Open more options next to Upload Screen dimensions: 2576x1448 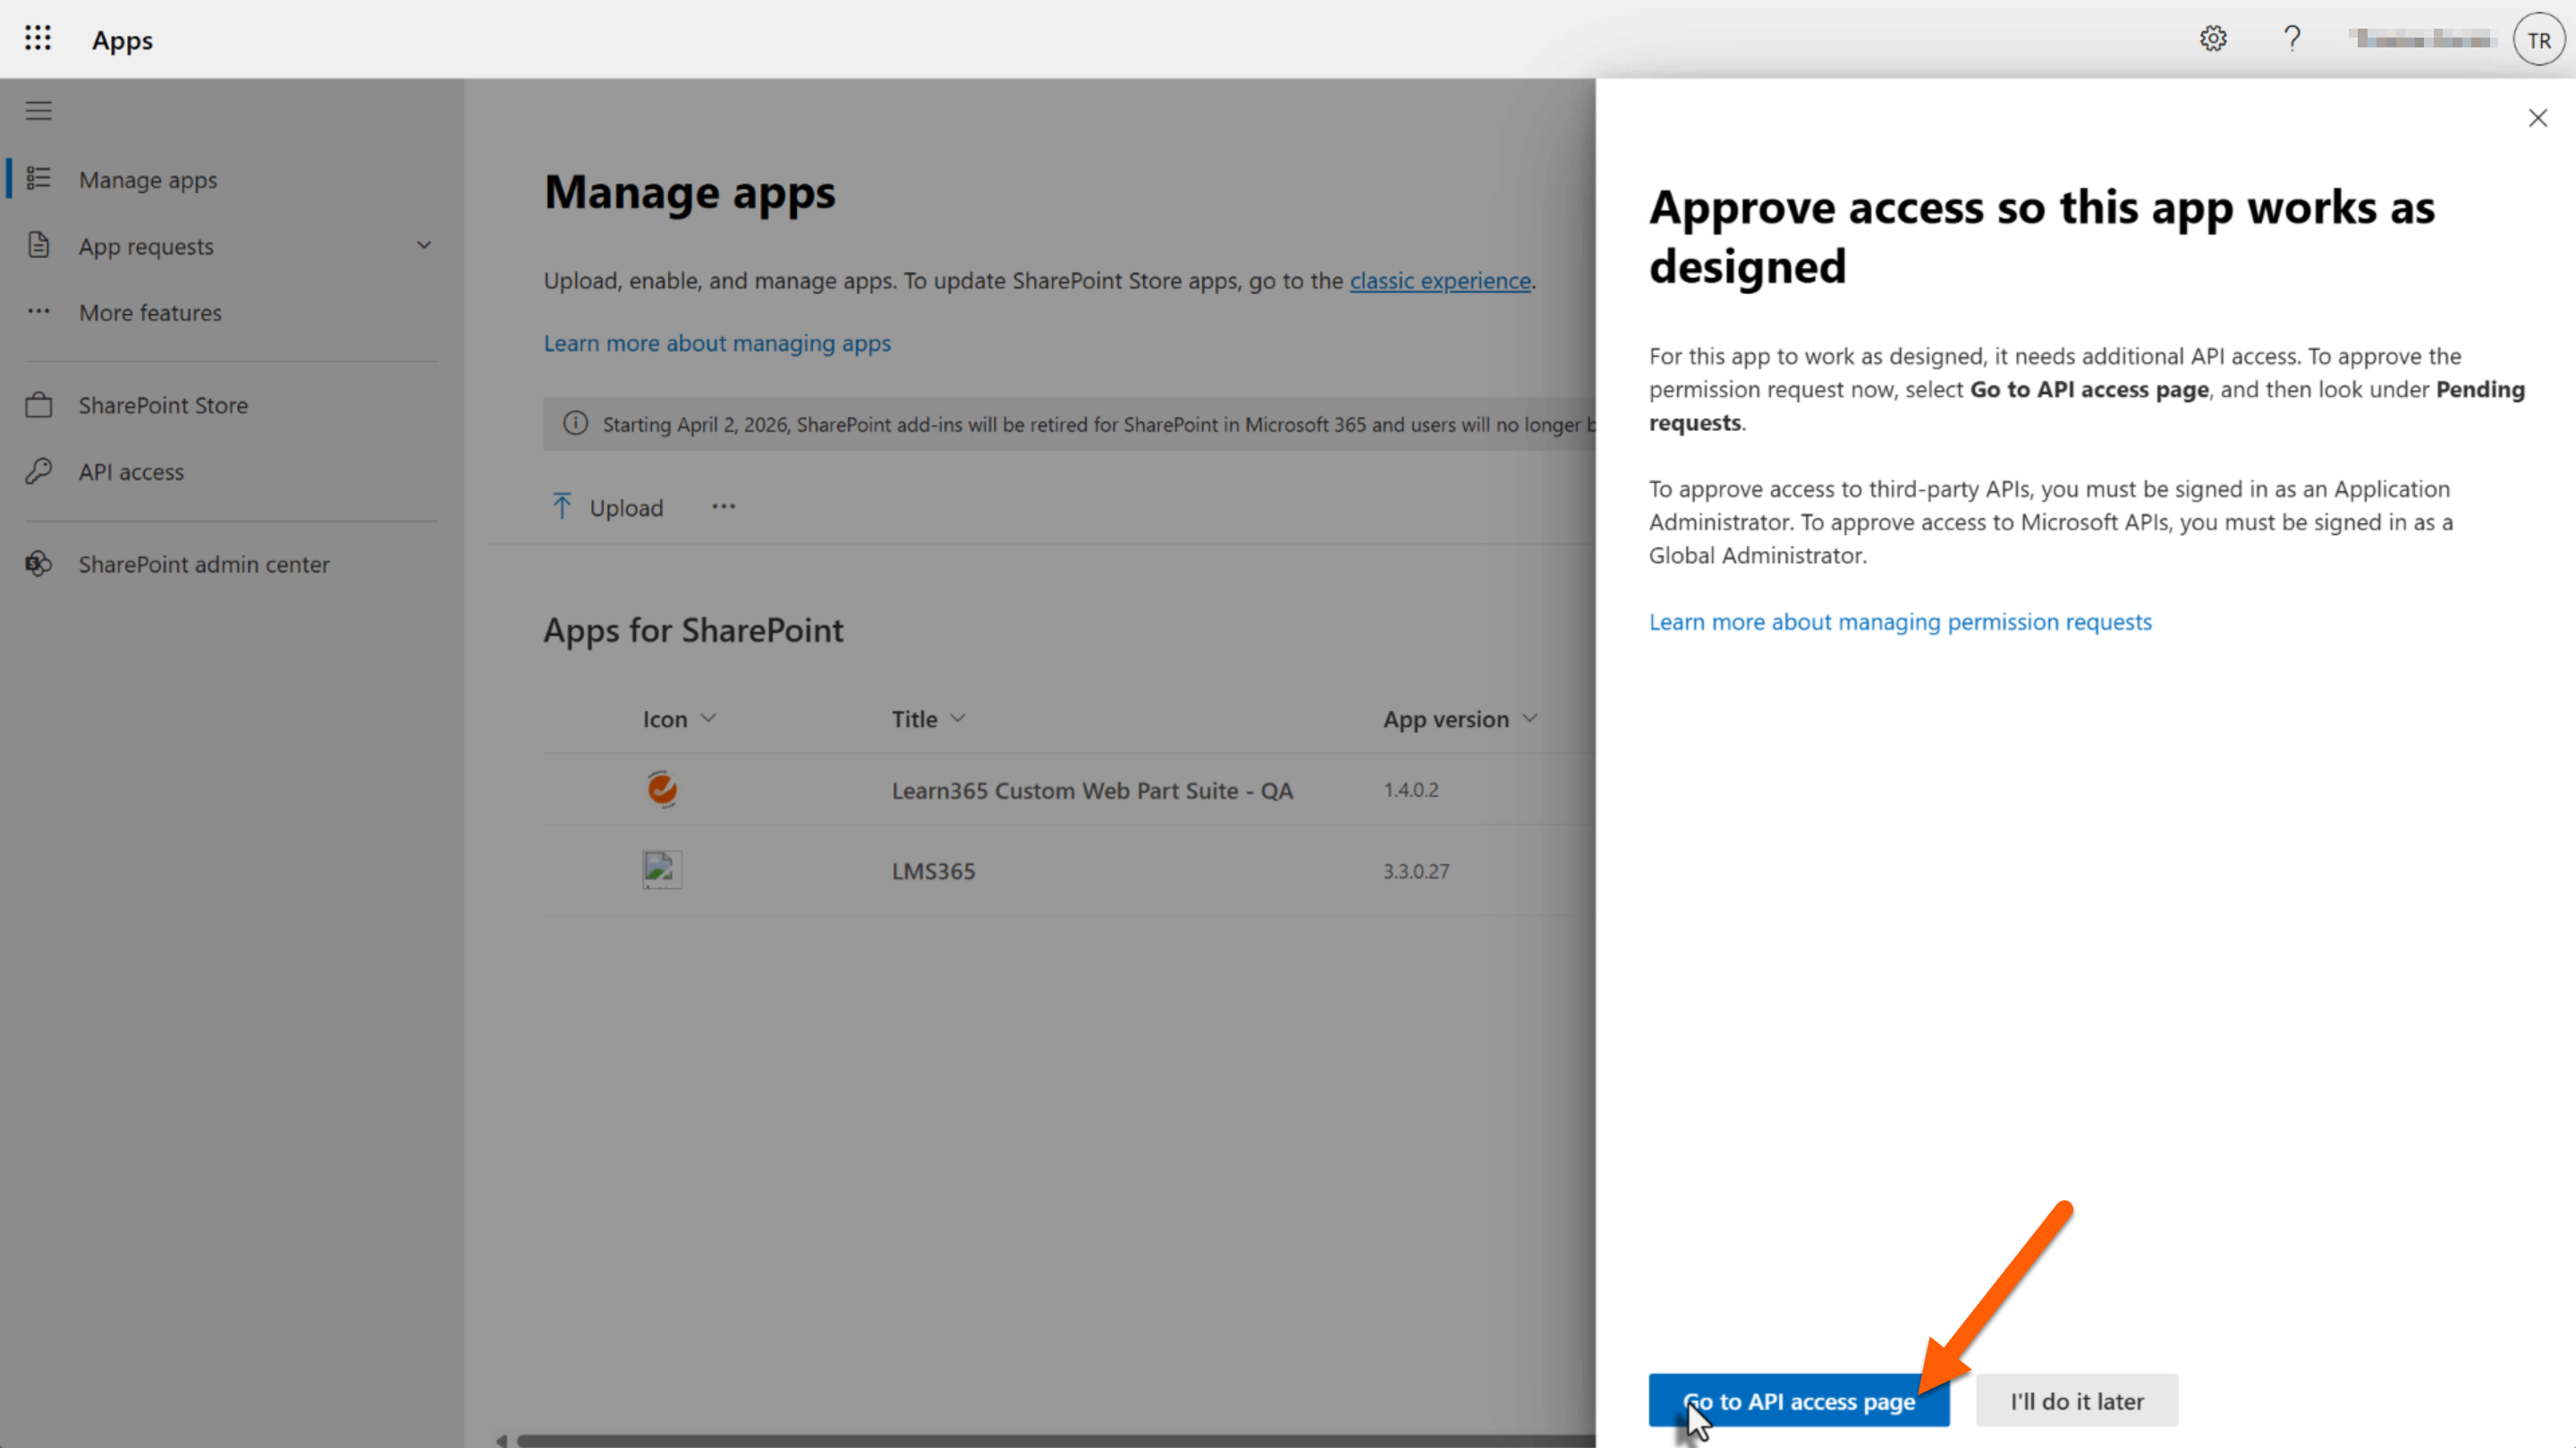[x=723, y=506]
